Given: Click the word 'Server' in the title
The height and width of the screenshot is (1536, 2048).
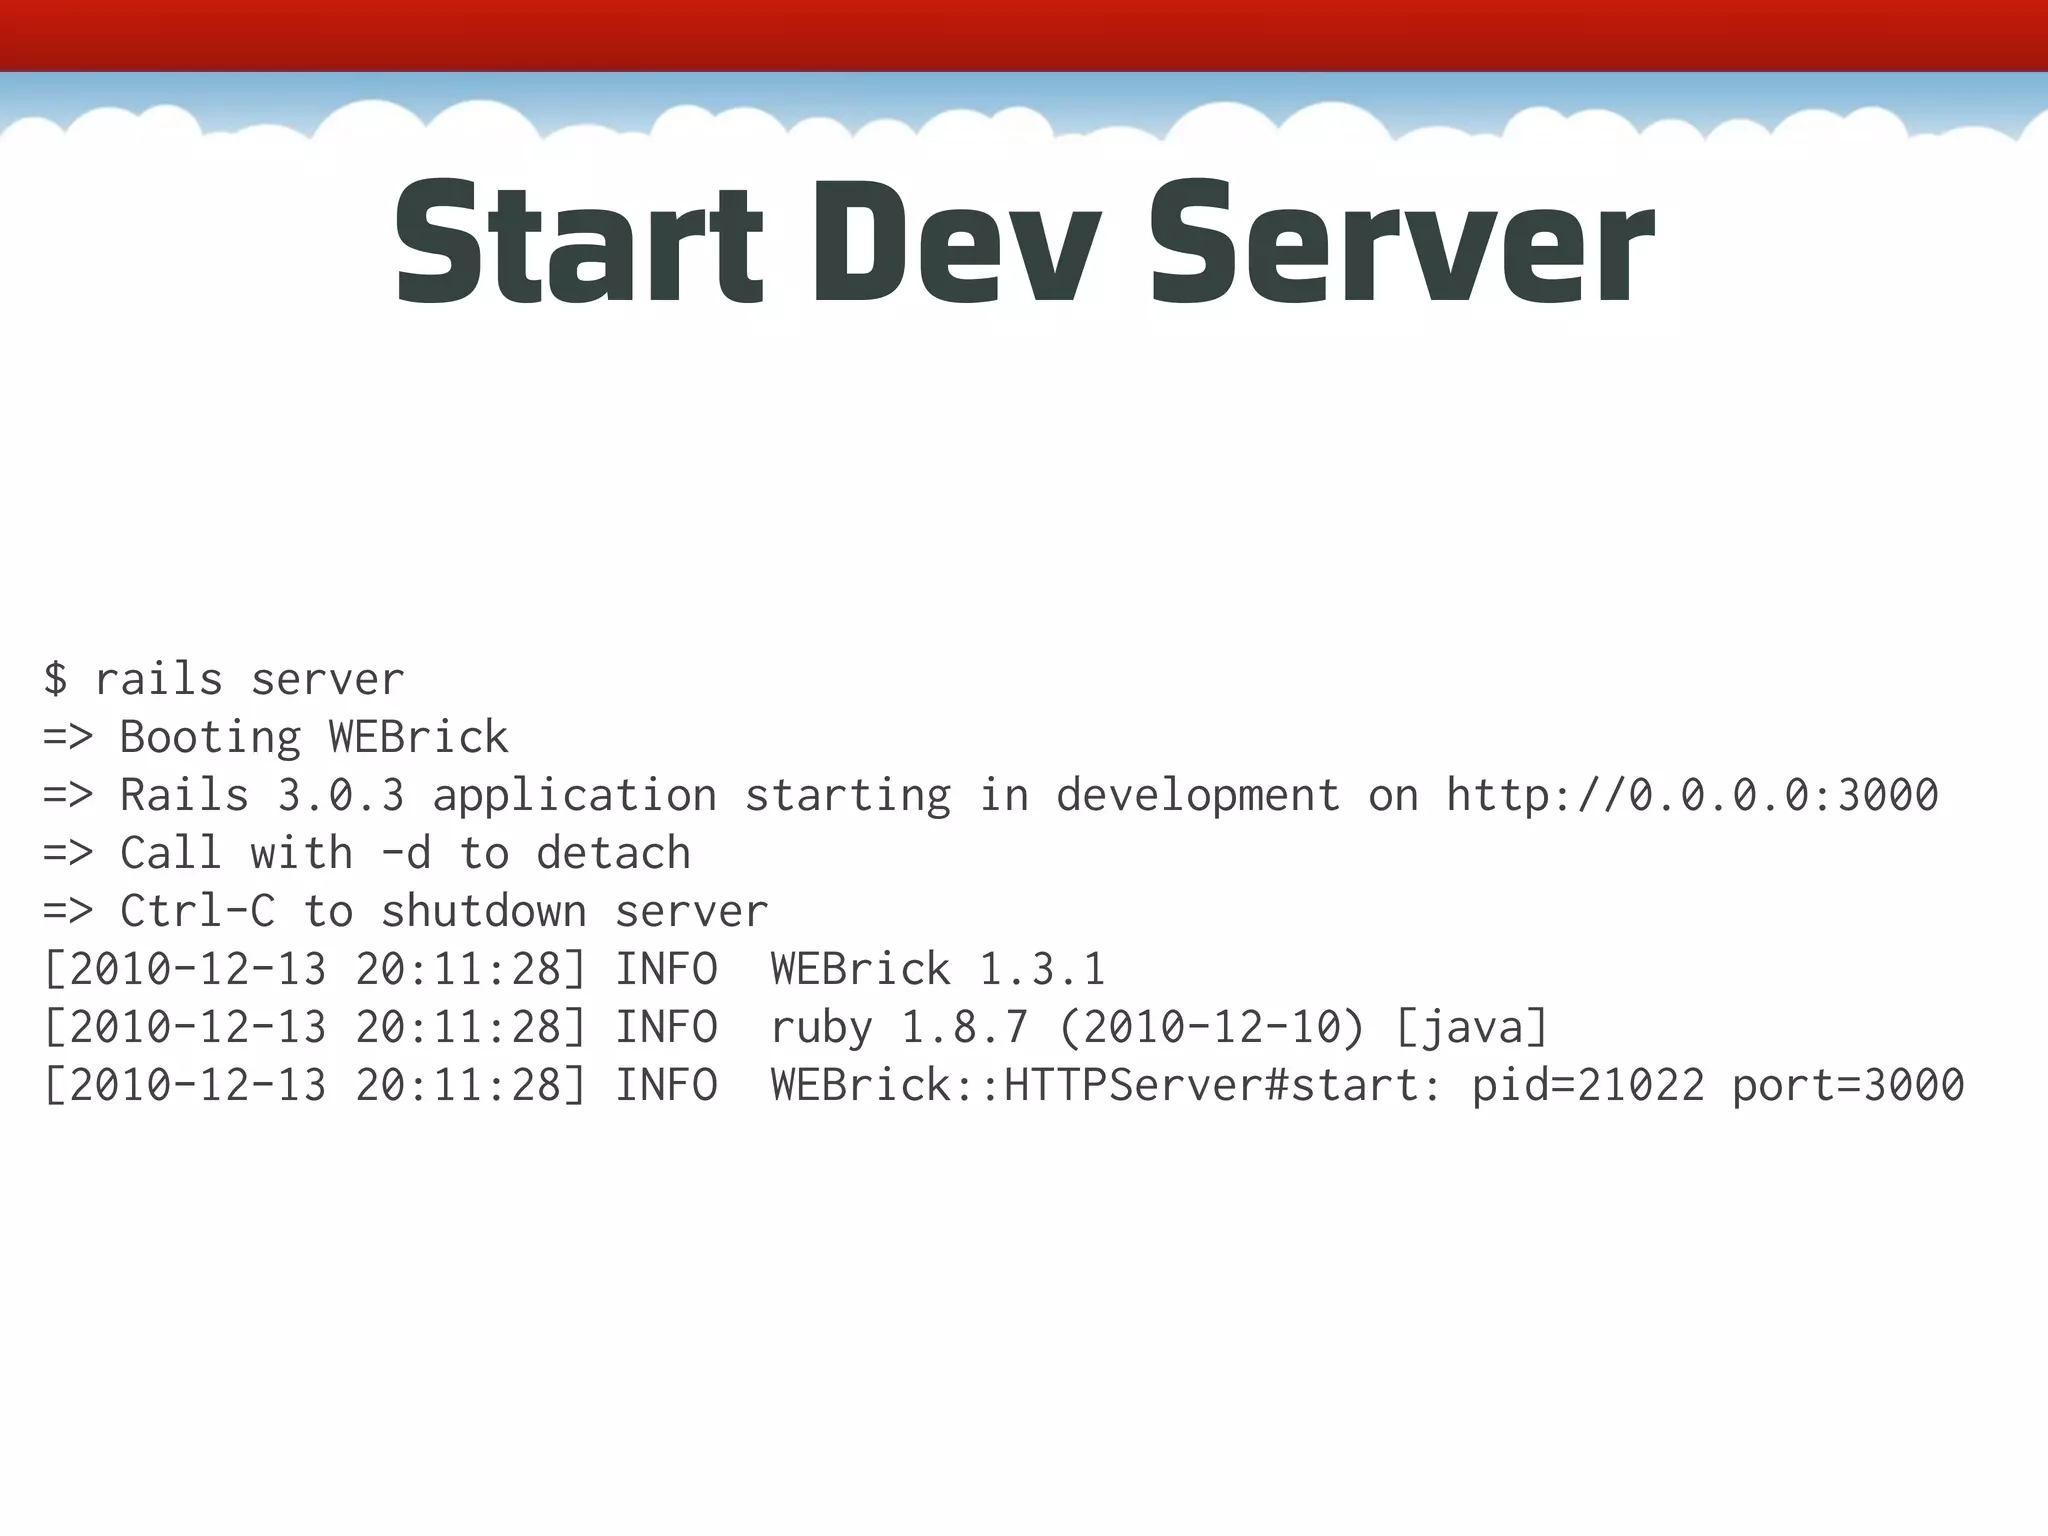Looking at the screenshot, I should tap(1400, 242).
